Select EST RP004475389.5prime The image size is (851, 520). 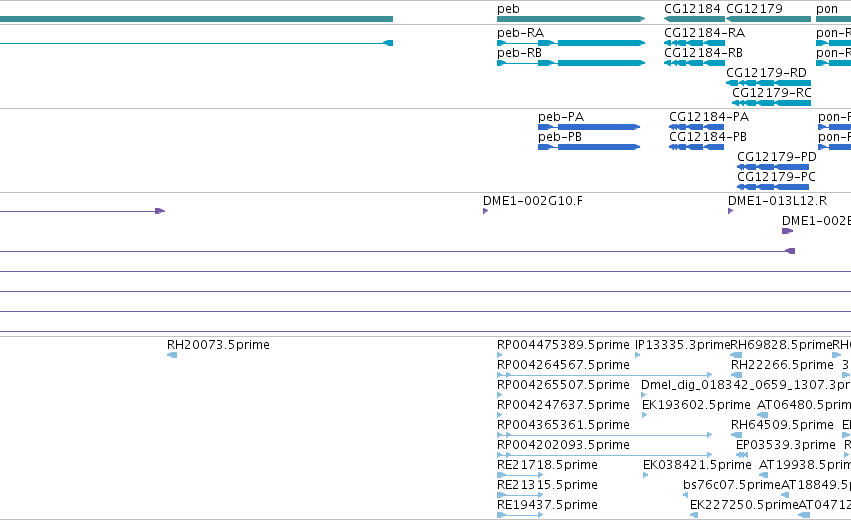click(563, 345)
